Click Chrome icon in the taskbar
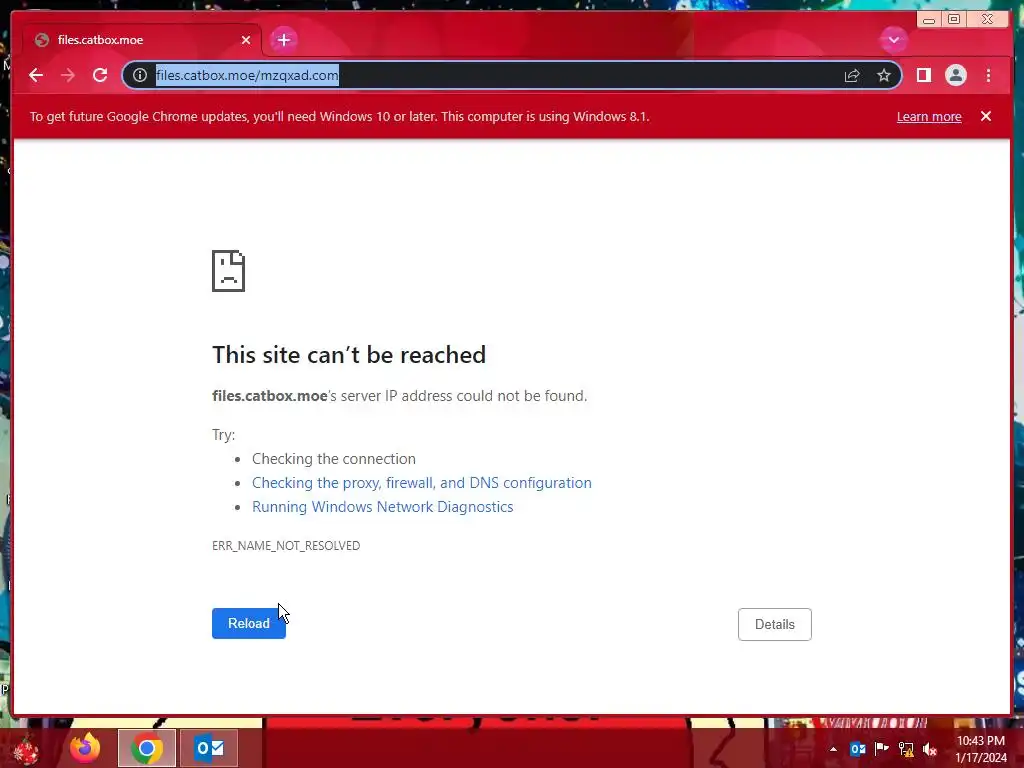 point(147,748)
